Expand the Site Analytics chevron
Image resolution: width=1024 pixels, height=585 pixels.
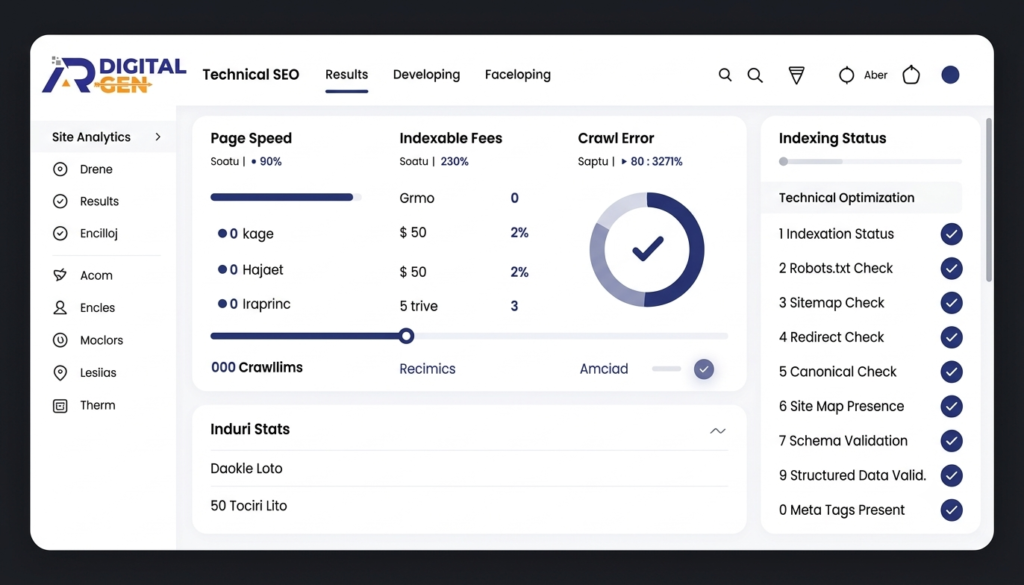[158, 137]
